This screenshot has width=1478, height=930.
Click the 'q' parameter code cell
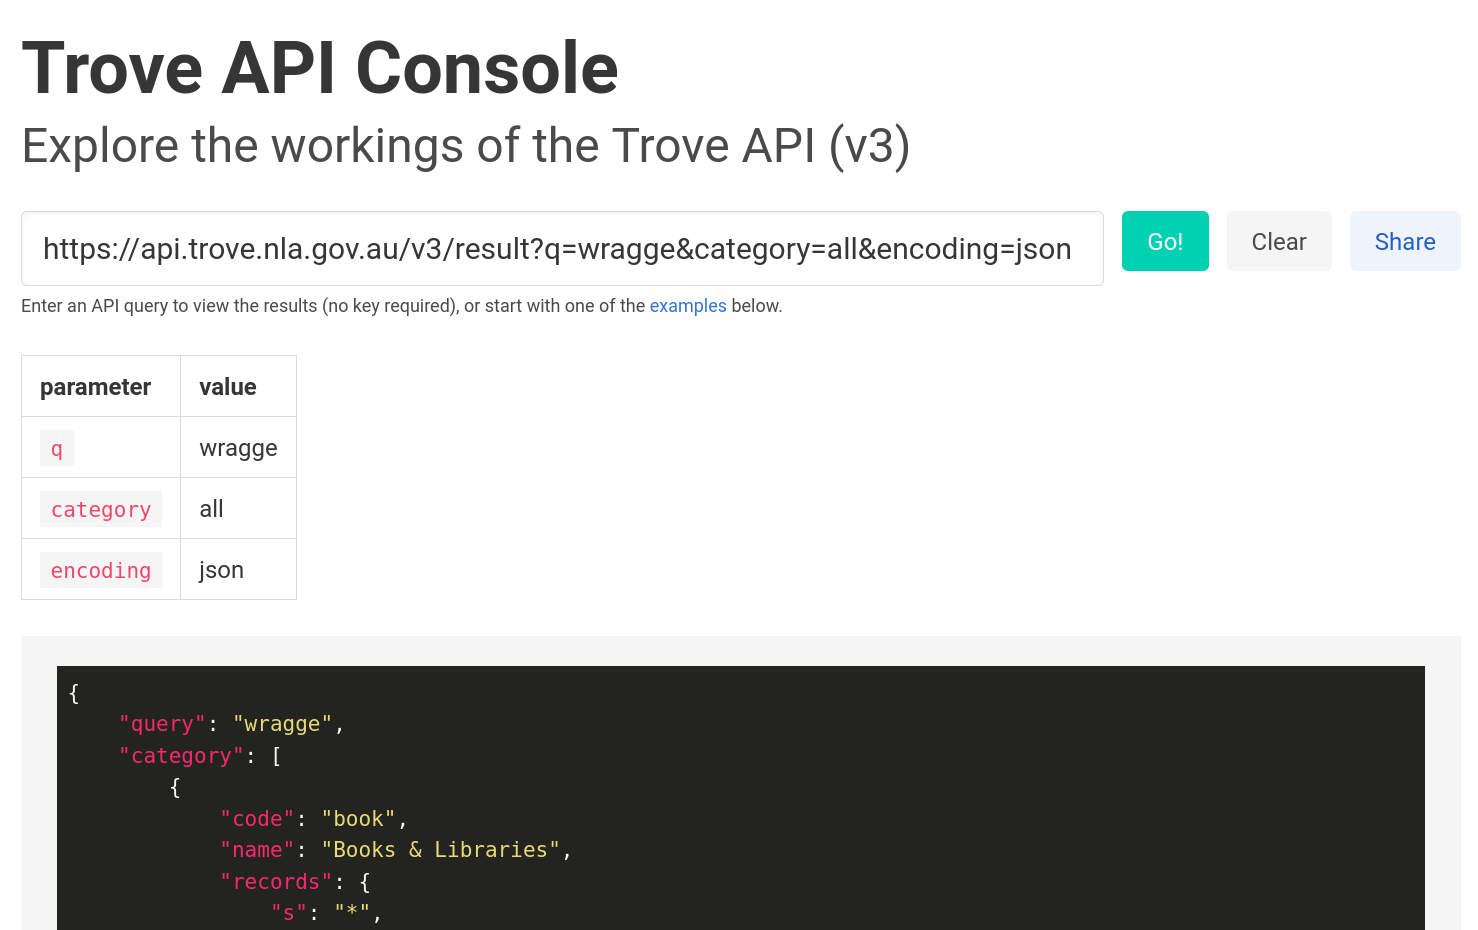click(x=57, y=448)
